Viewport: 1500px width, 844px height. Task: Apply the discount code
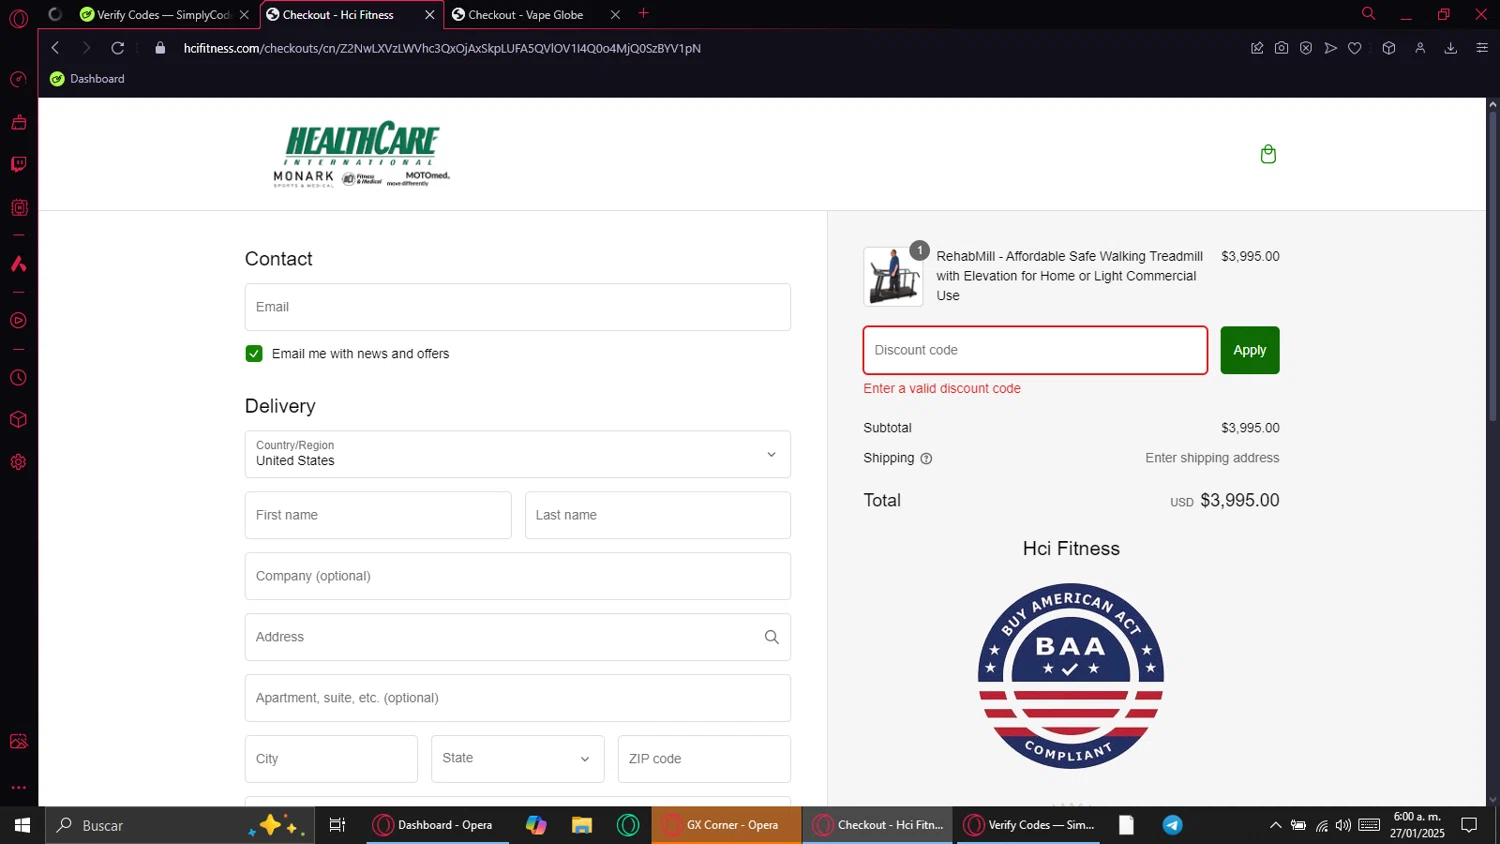pyautogui.click(x=1249, y=350)
